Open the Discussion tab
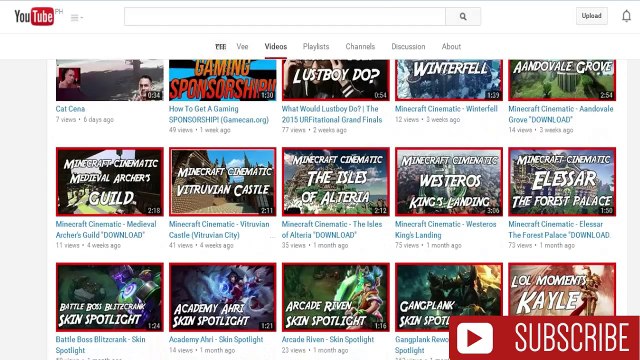Image resolution: width=640 pixels, height=360 pixels. [x=408, y=47]
